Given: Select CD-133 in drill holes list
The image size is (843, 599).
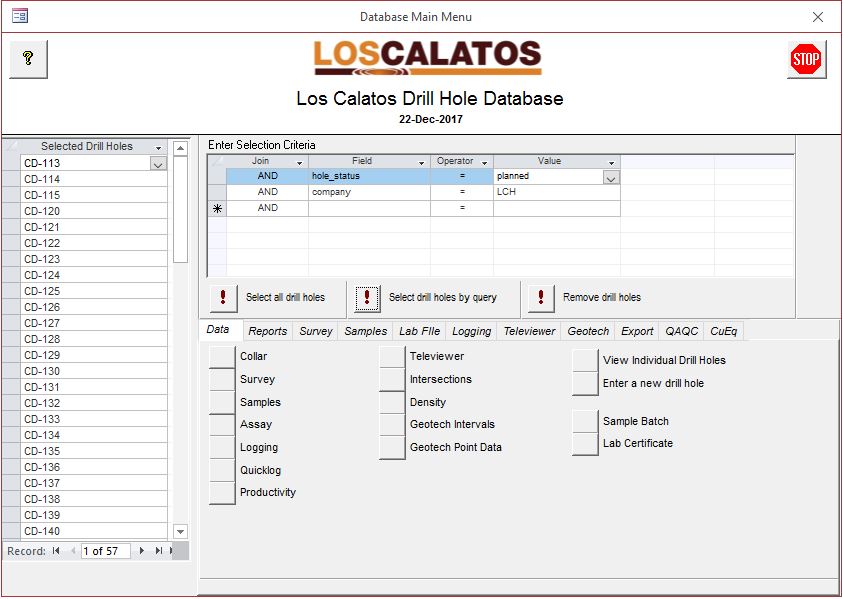Looking at the screenshot, I should pos(94,419).
